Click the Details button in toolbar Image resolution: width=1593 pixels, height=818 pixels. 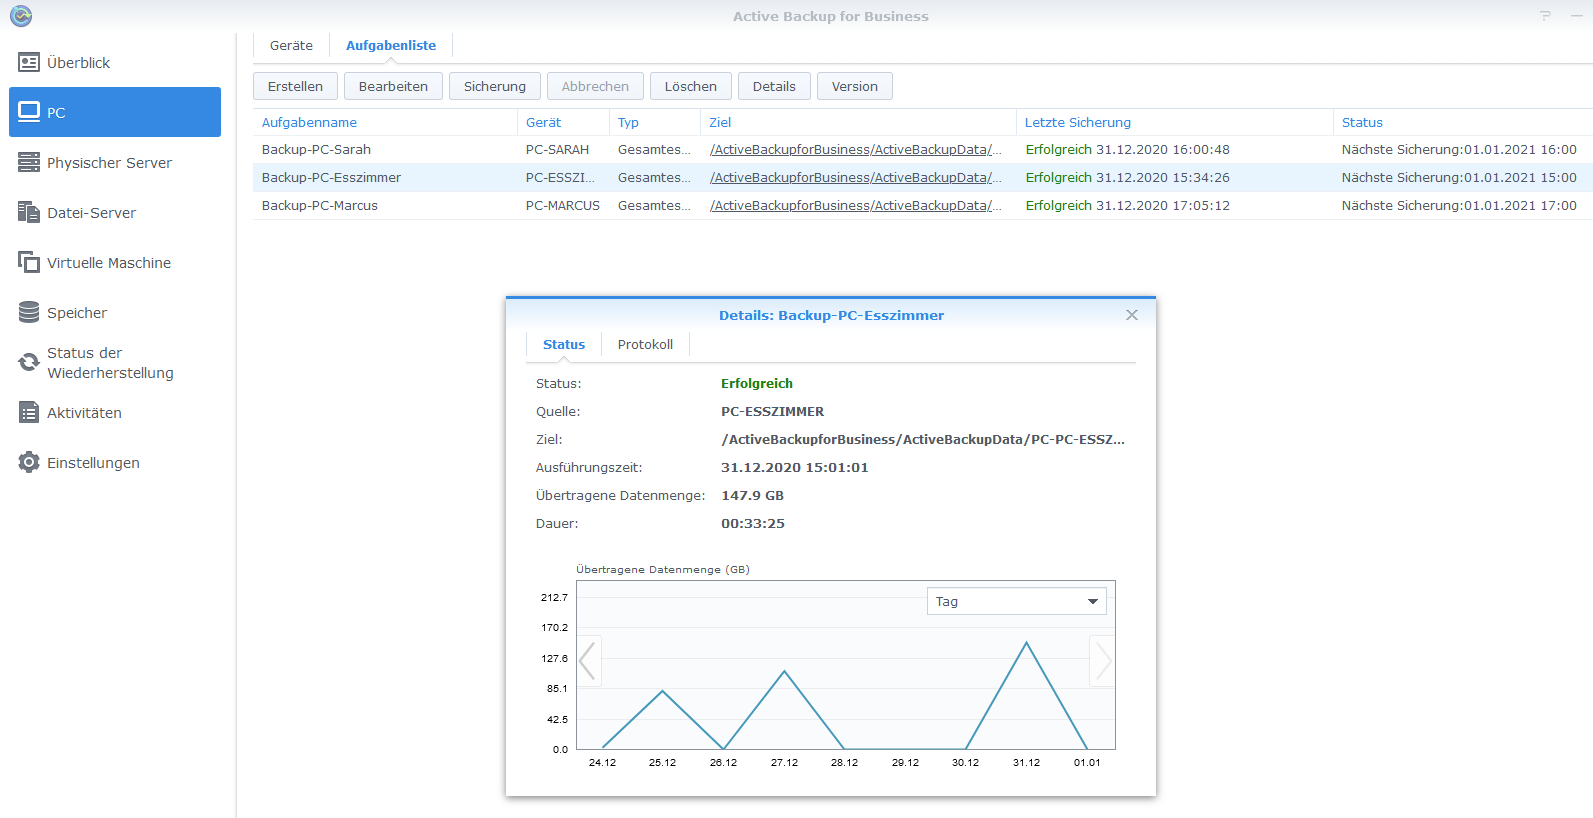point(774,86)
